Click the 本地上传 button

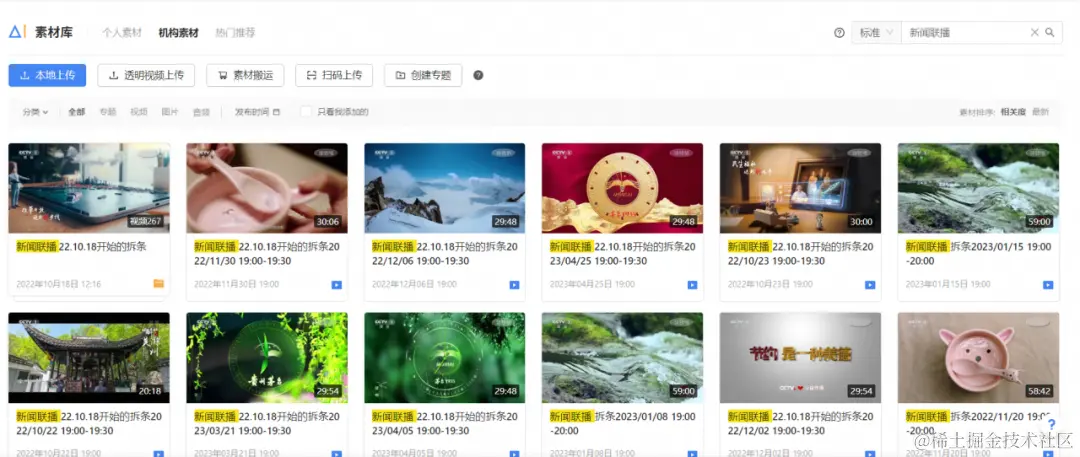click(47, 75)
